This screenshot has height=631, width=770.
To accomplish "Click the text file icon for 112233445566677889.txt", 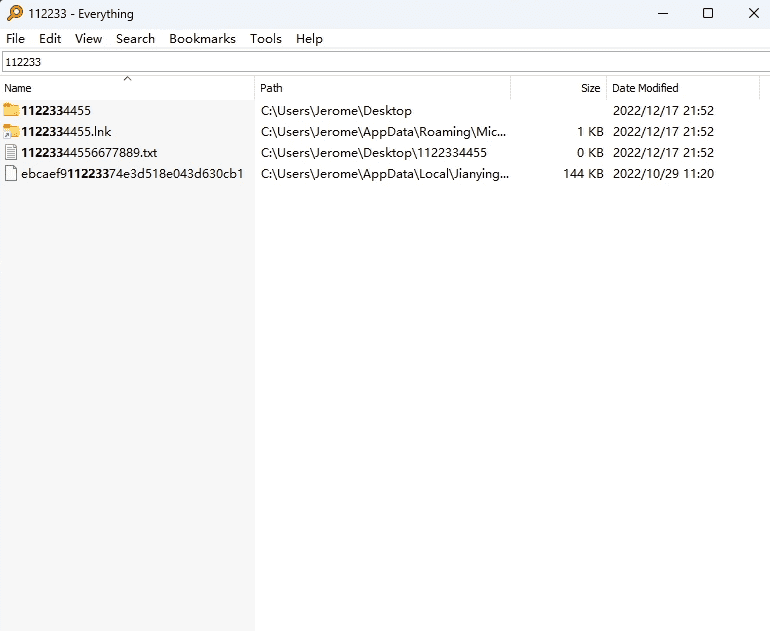I will tap(11, 153).
